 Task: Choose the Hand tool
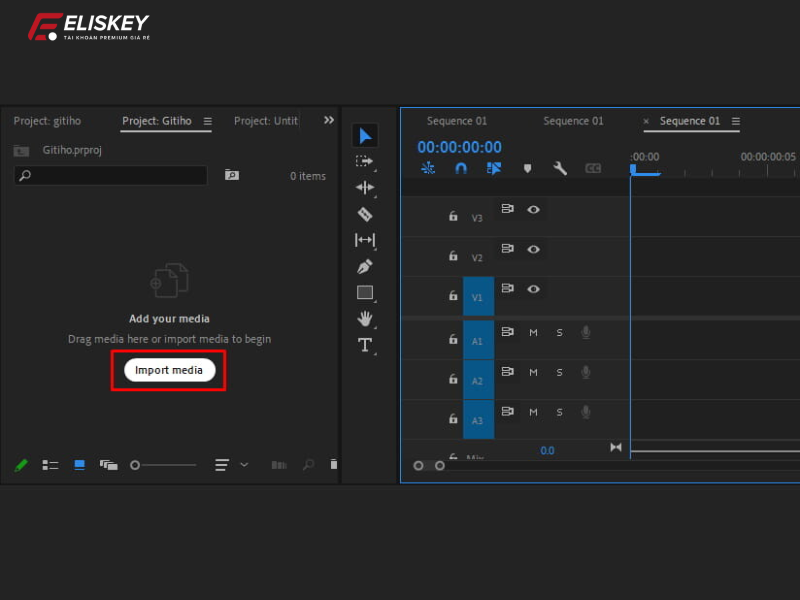(x=365, y=319)
